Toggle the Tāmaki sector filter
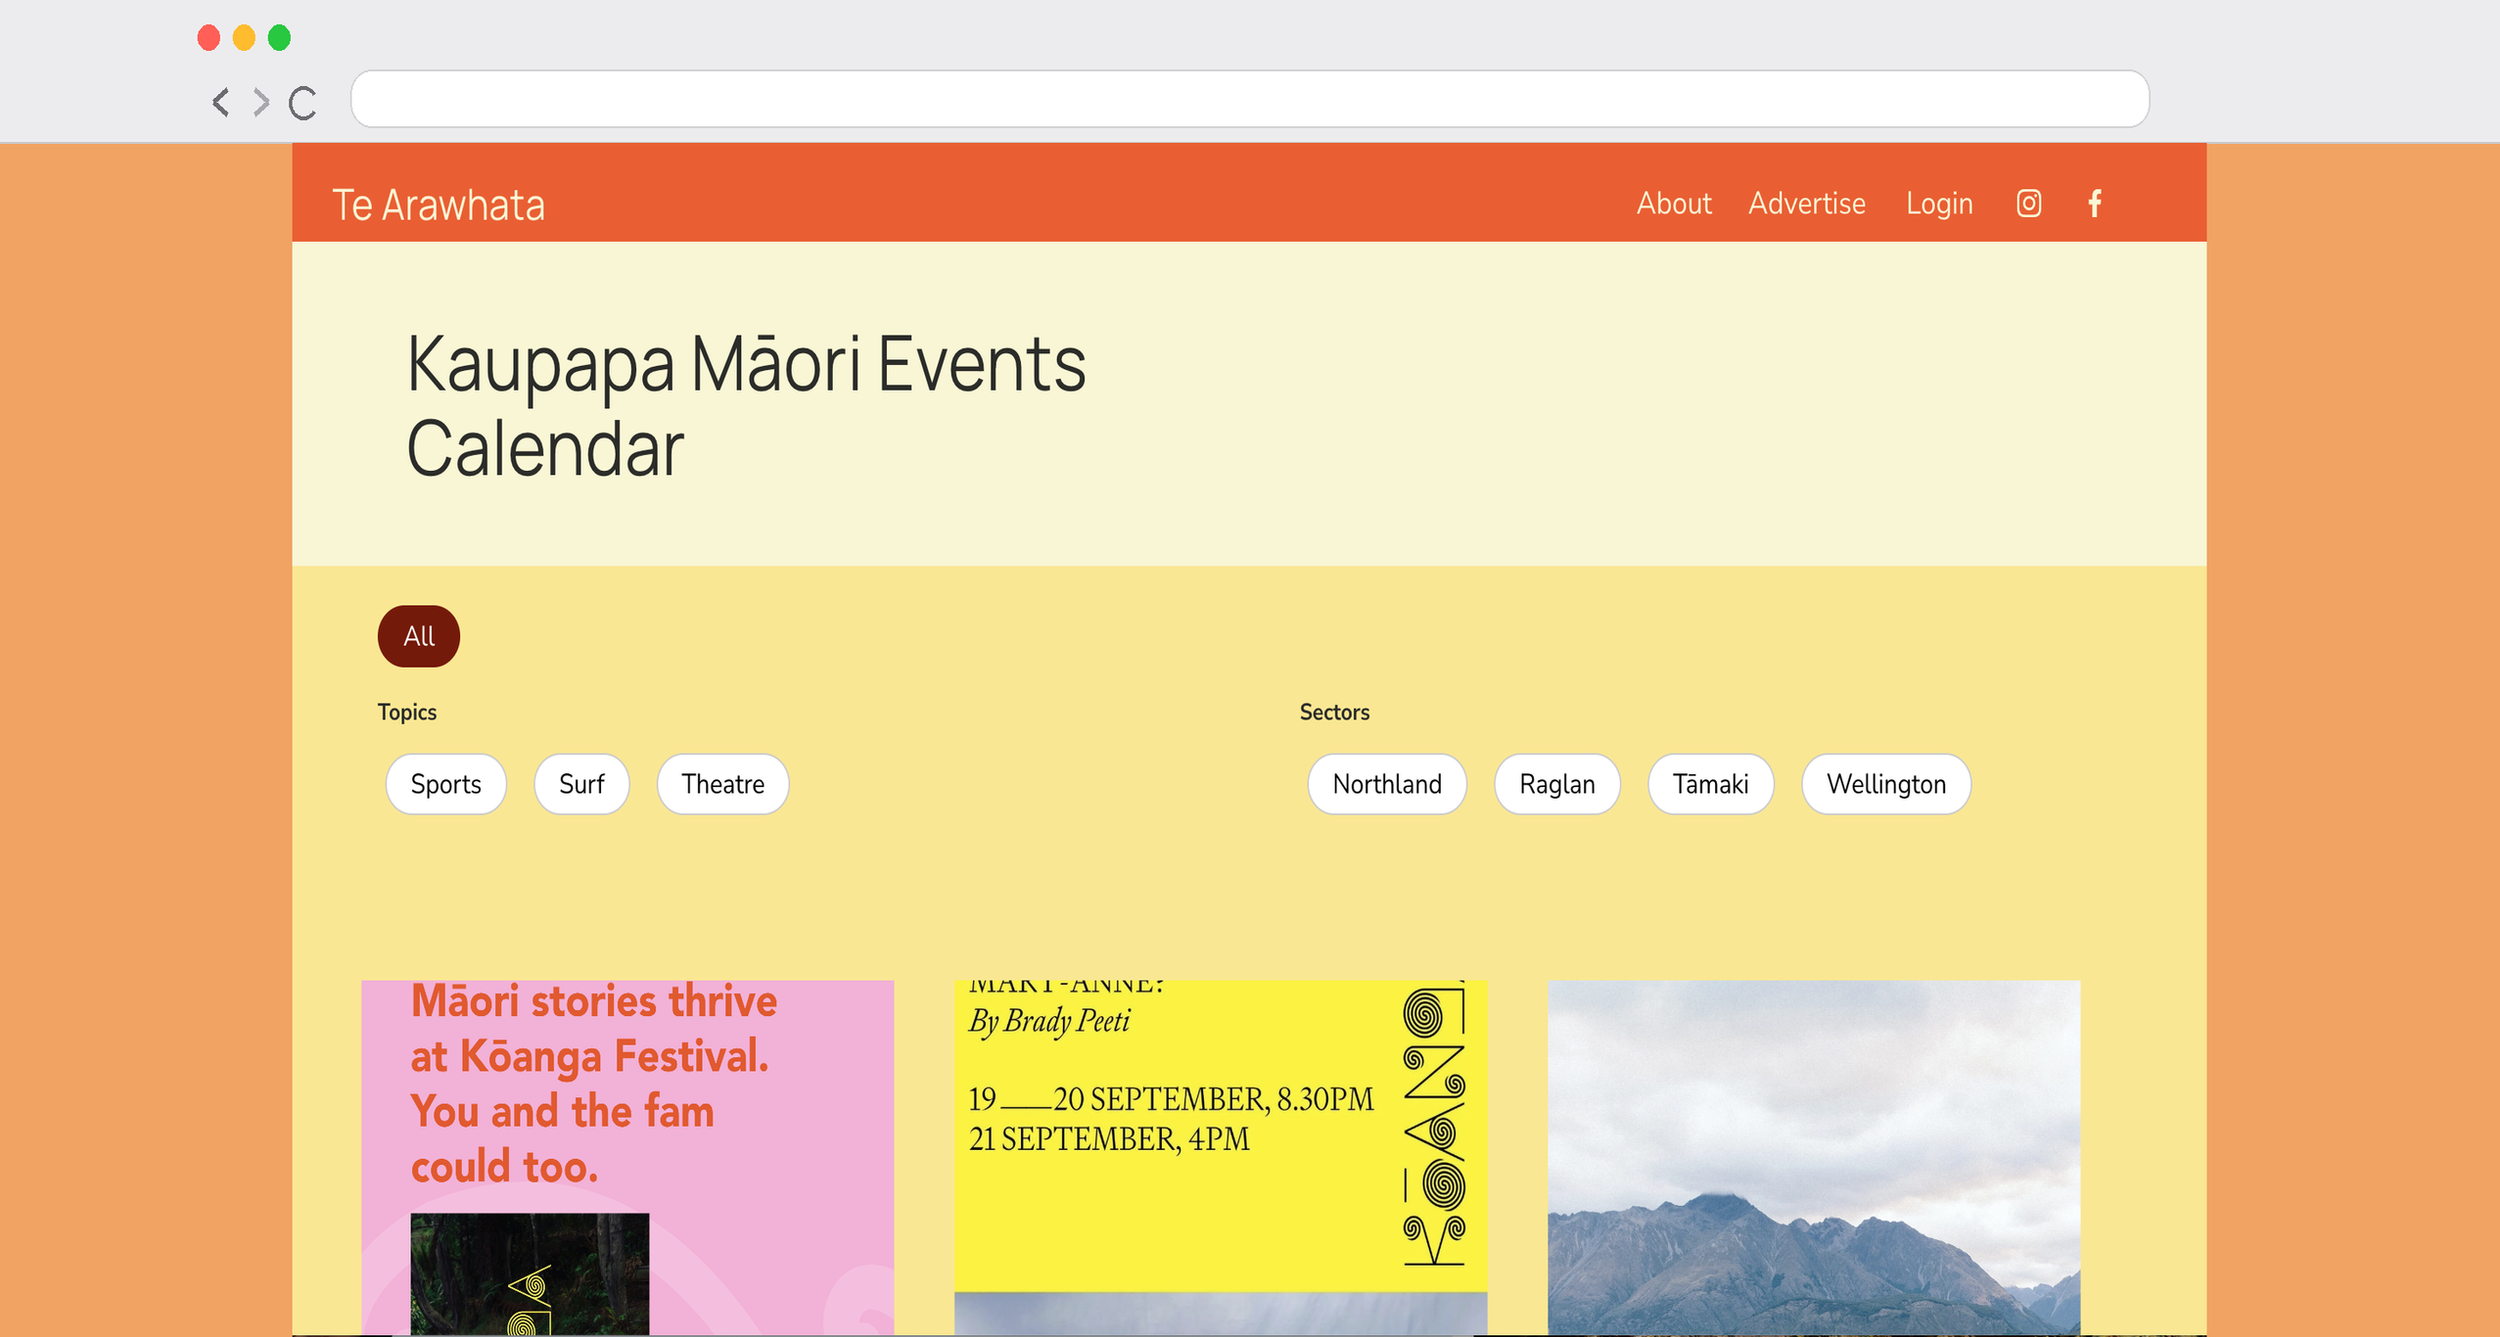The height and width of the screenshot is (1337, 2500). tap(1711, 784)
